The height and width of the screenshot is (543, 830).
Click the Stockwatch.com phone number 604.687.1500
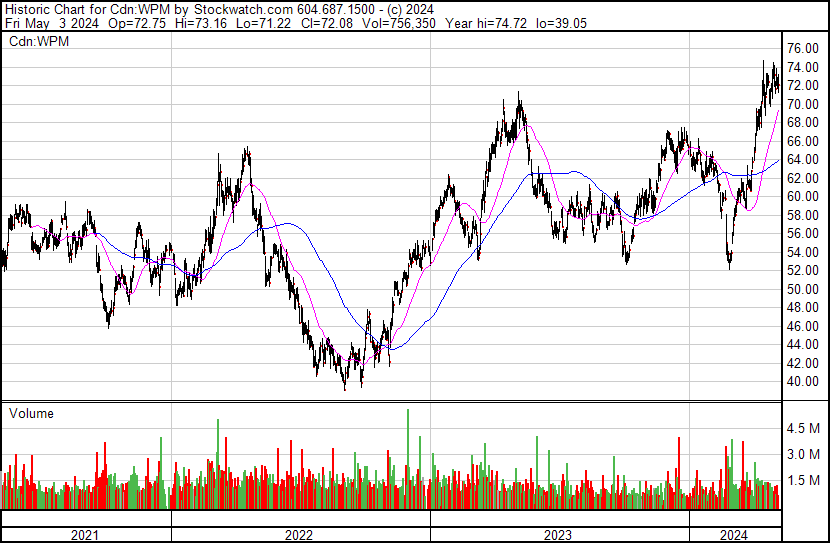[336, 10]
